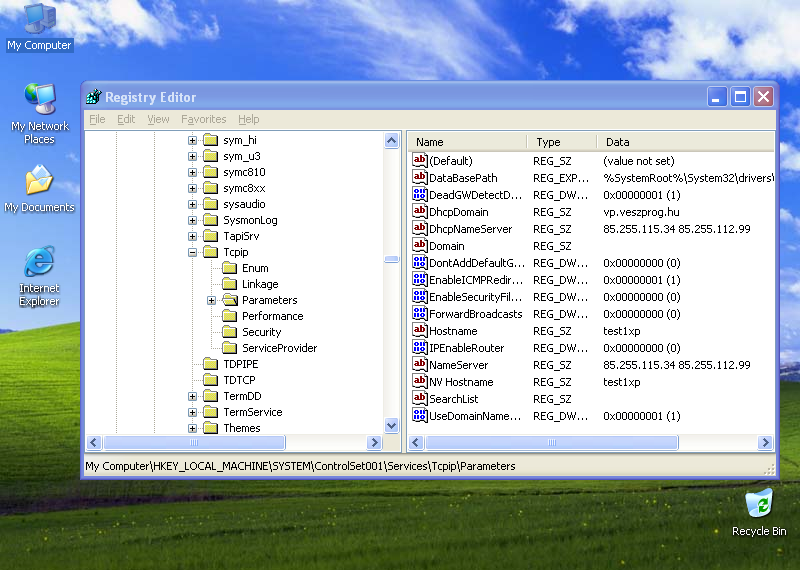Select the Performance subkey
Image resolution: width=800 pixels, height=570 pixels.
272,316
